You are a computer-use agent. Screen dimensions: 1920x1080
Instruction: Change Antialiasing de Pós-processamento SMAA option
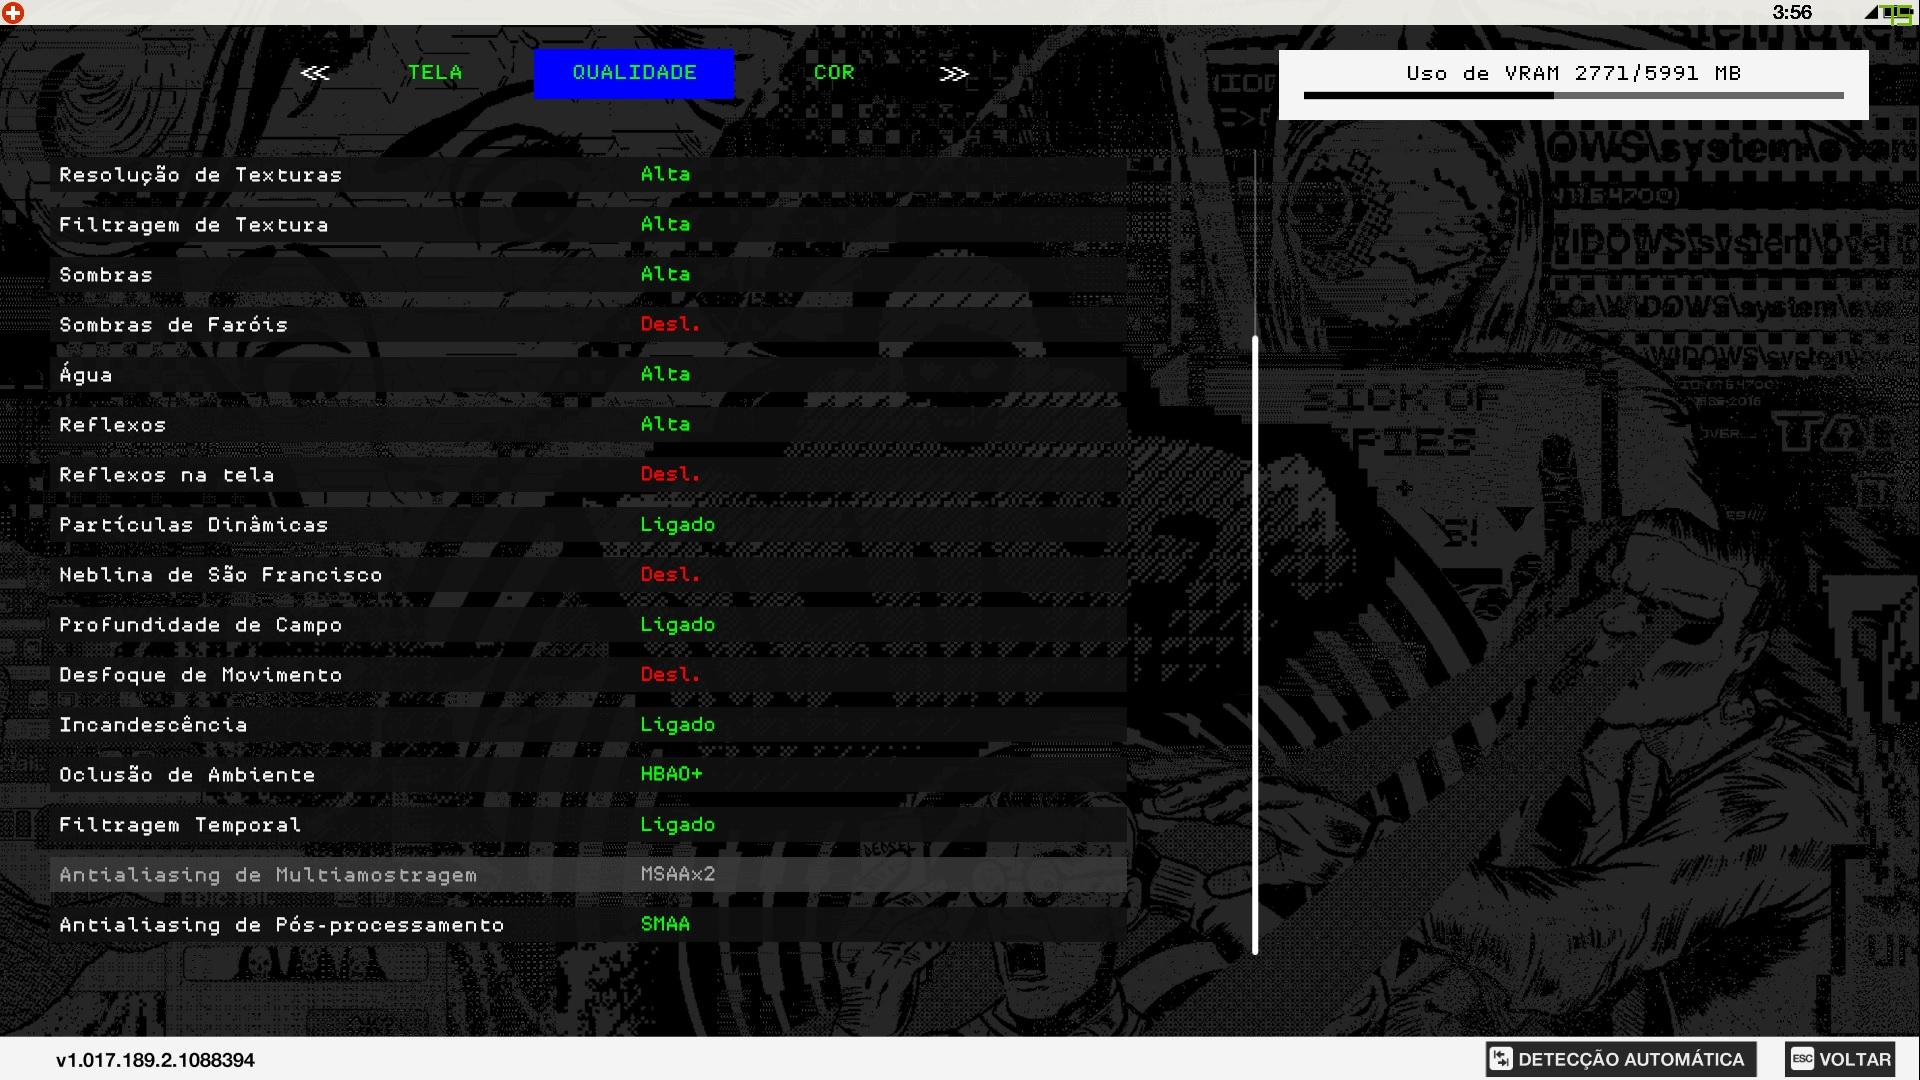[665, 924]
